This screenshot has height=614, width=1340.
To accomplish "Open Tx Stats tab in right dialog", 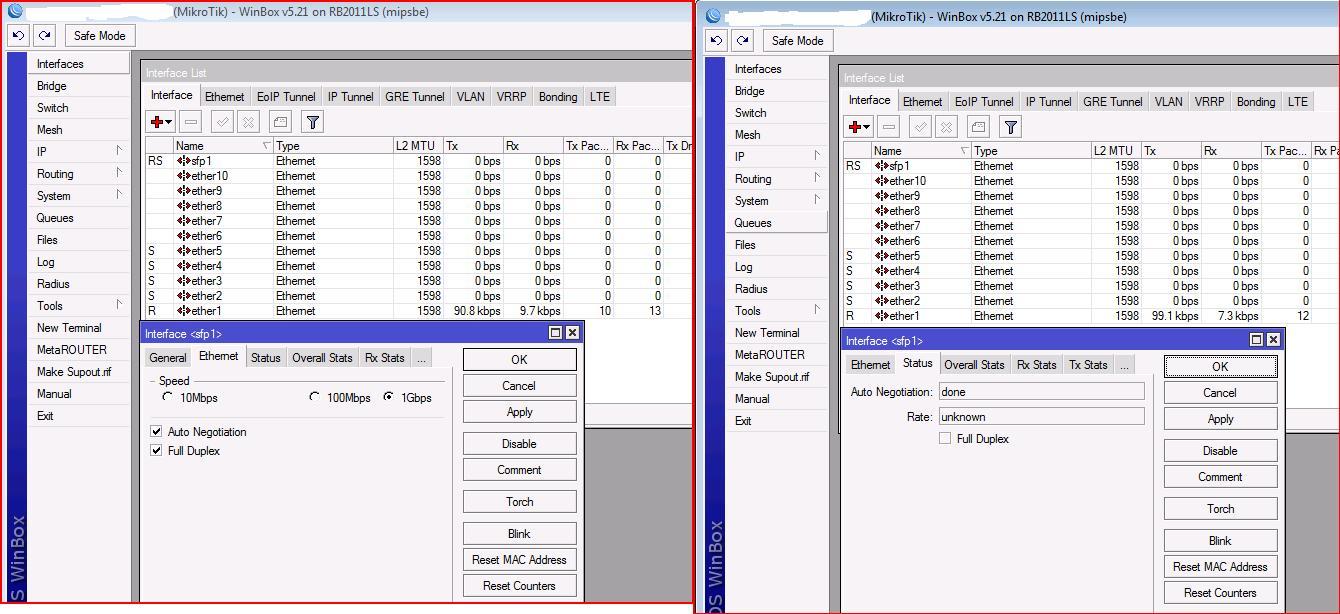I will point(1088,365).
